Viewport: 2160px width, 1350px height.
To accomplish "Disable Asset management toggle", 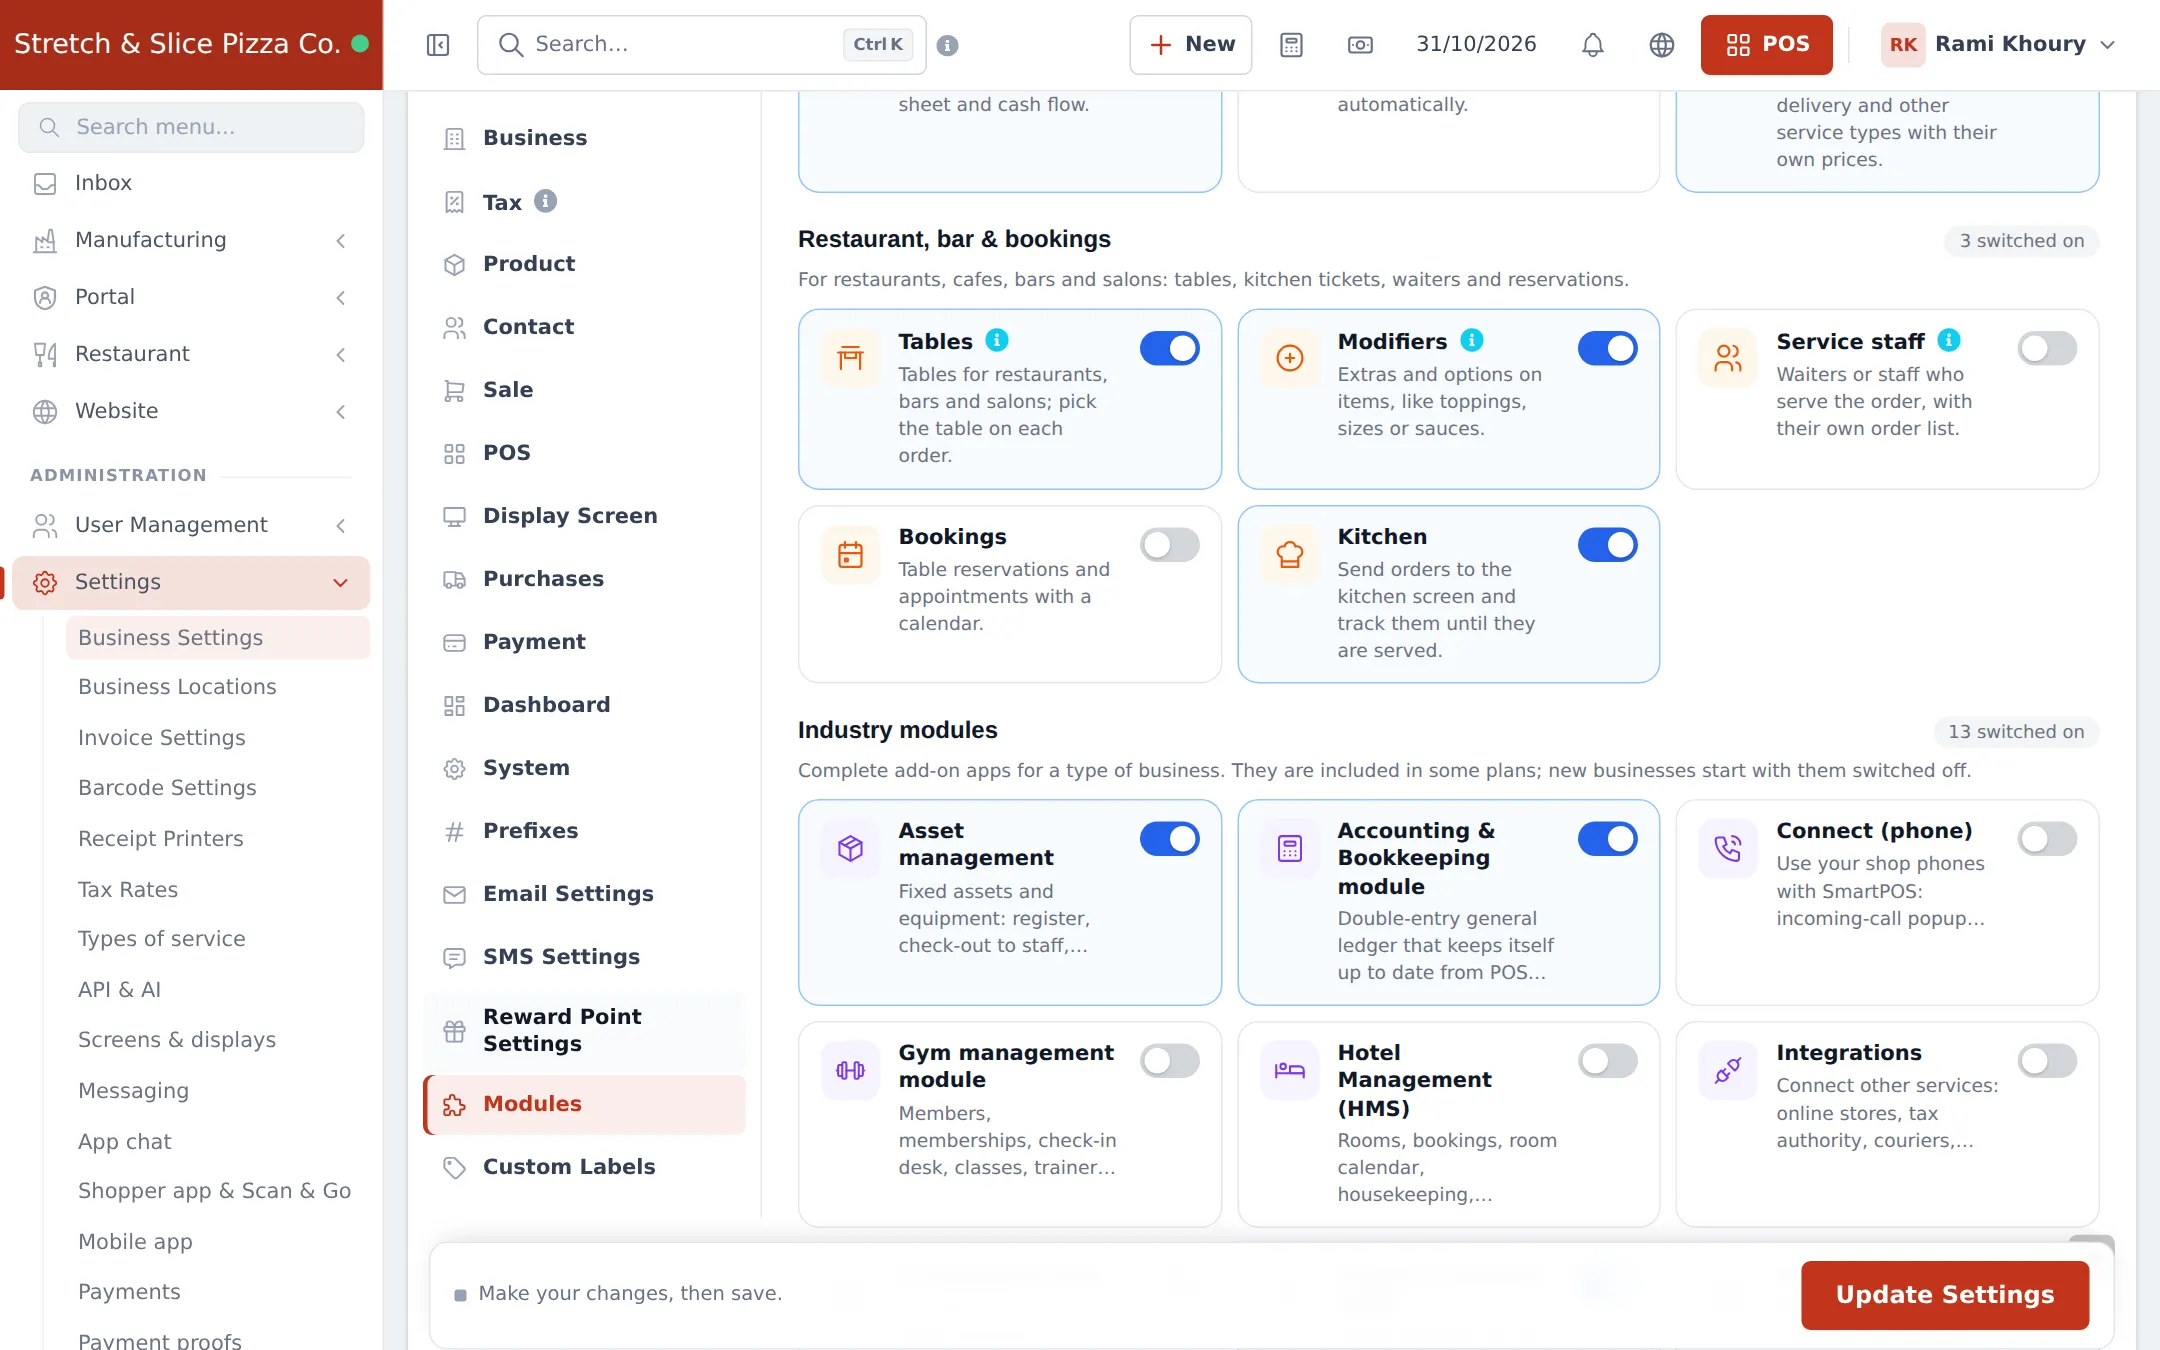I will coord(1170,838).
